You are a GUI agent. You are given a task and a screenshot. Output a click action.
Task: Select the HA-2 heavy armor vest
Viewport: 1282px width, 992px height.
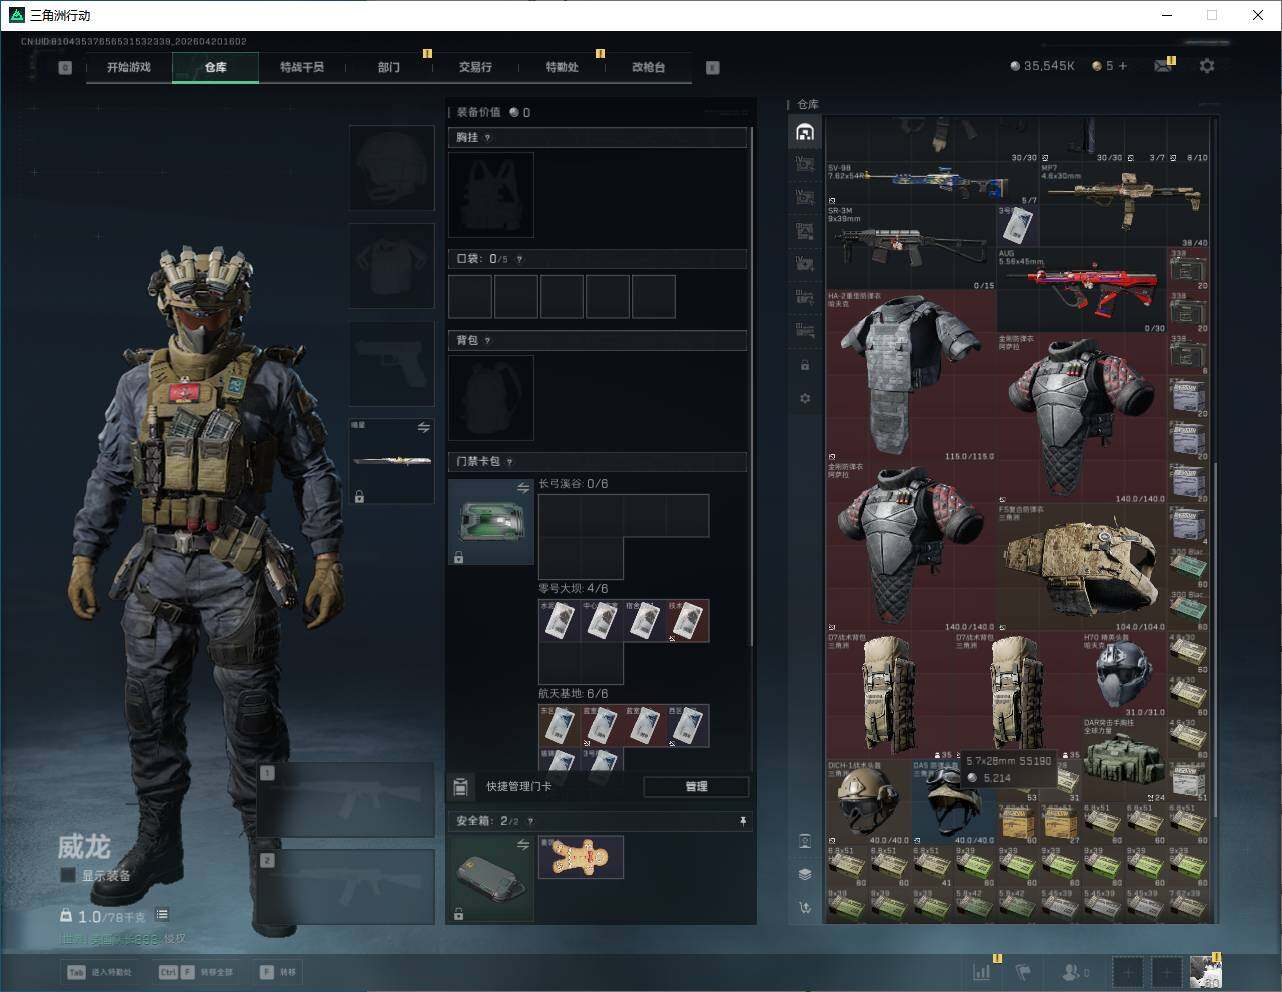tap(911, 376)
